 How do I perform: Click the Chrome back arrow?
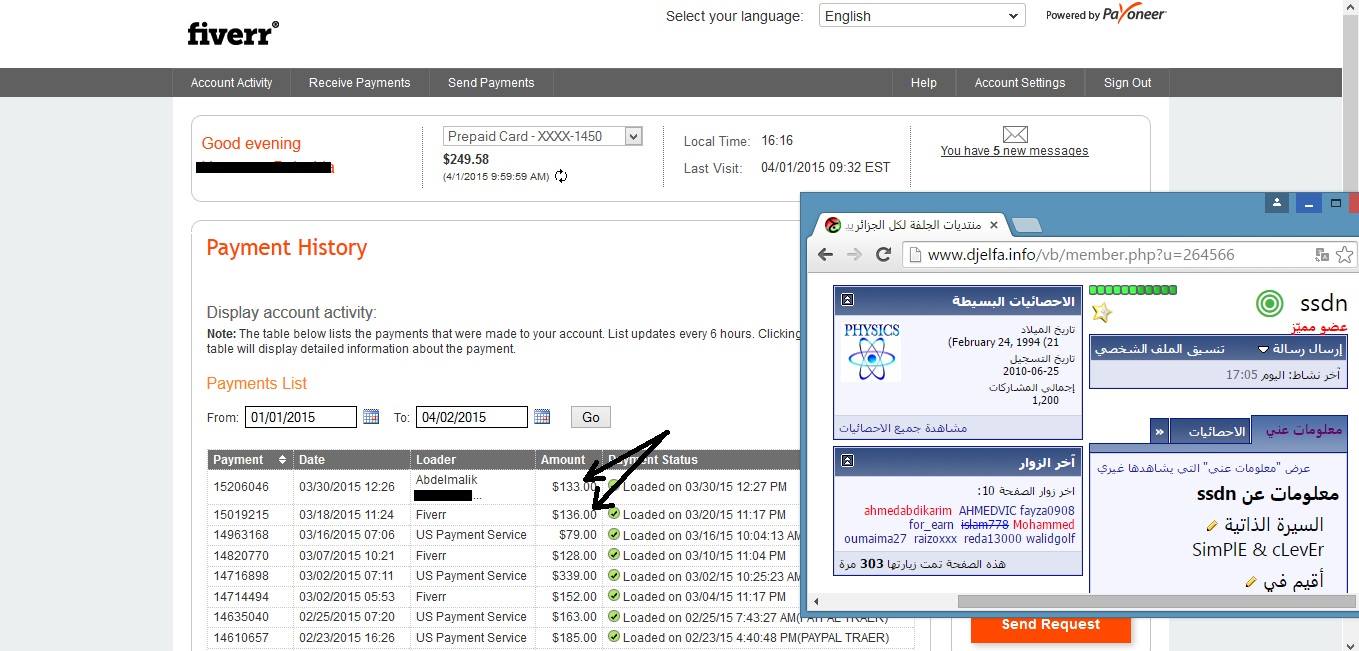coord(825,254)
